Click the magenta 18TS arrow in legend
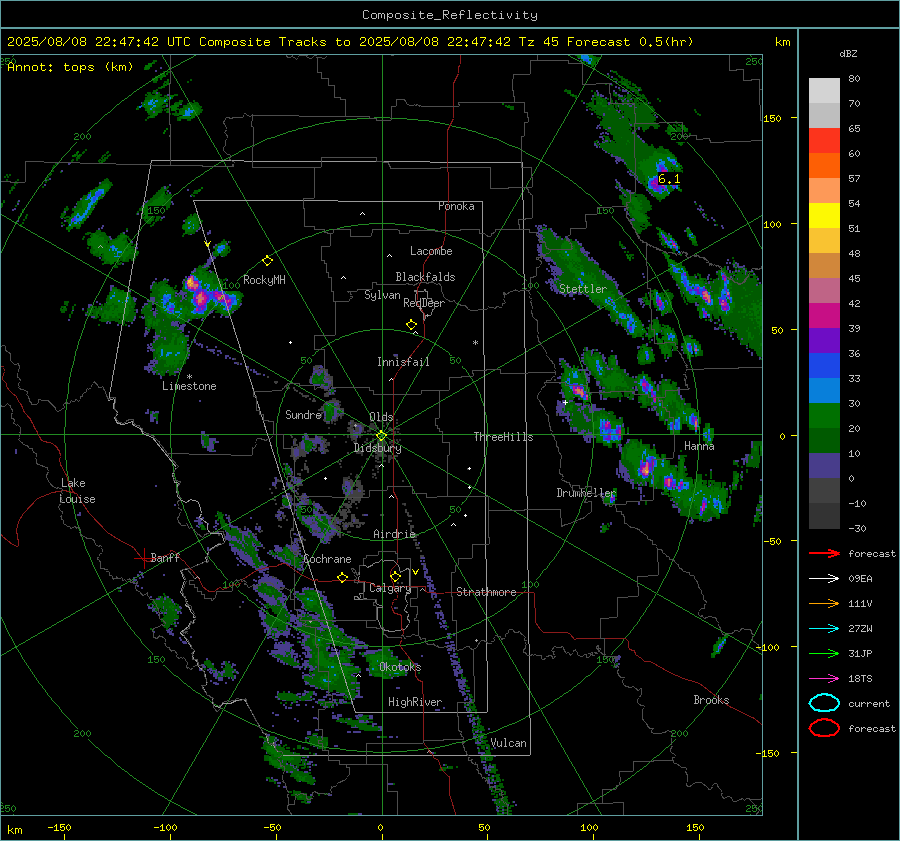900x841 pixels. click(x=824, y=679)
